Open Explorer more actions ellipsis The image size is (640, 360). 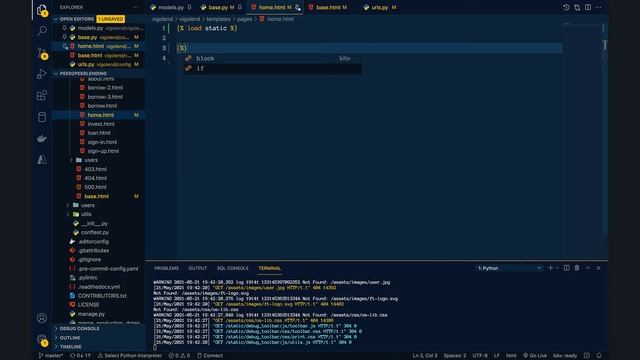136,7
